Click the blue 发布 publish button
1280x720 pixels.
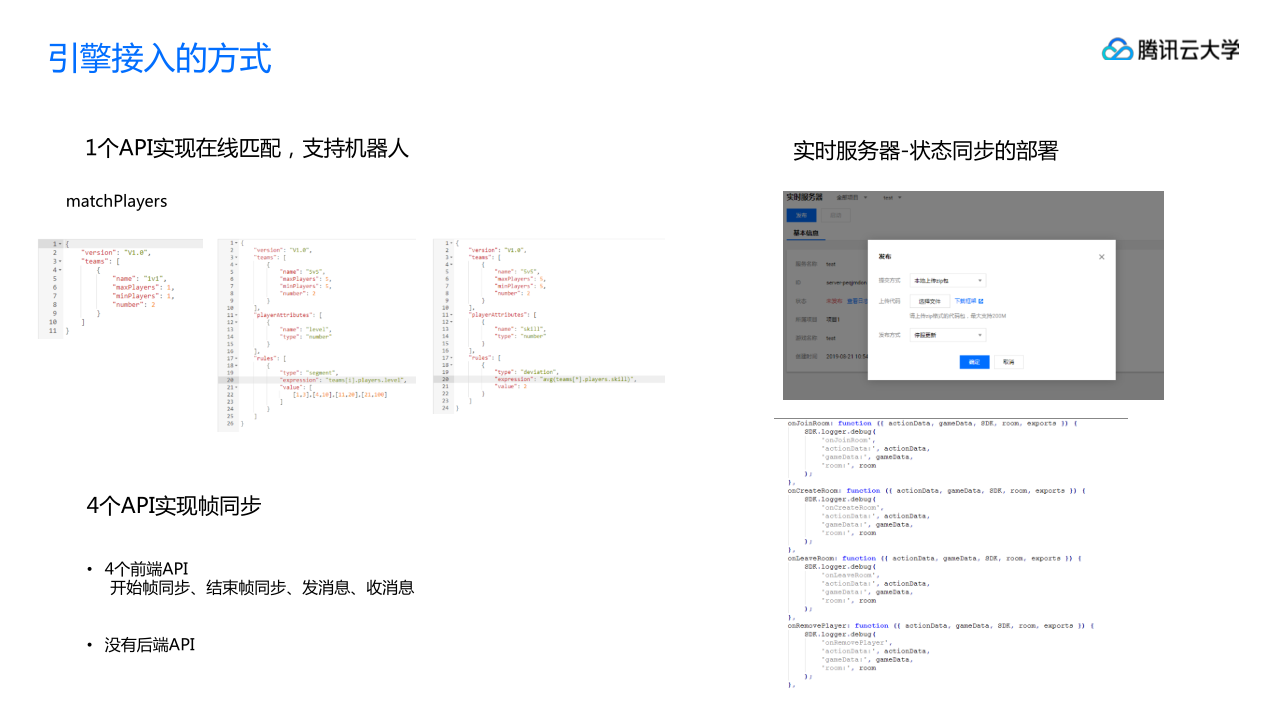click(x=800, y=216)
